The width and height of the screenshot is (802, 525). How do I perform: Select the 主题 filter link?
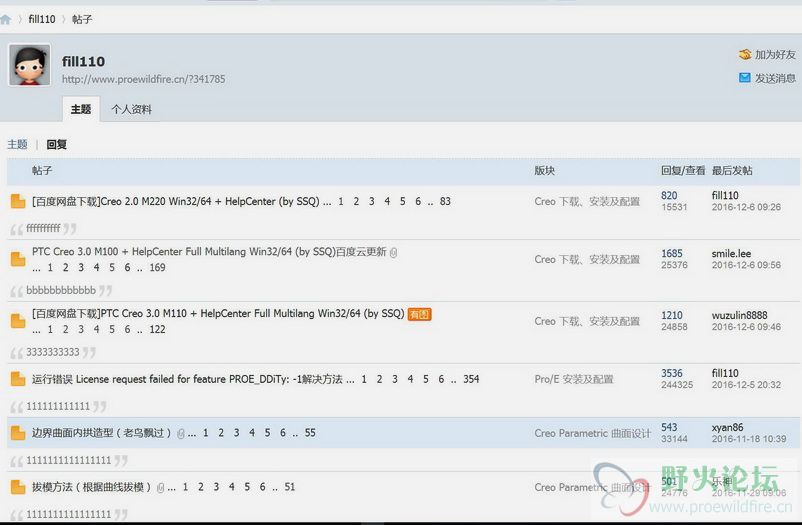point(17,144)
